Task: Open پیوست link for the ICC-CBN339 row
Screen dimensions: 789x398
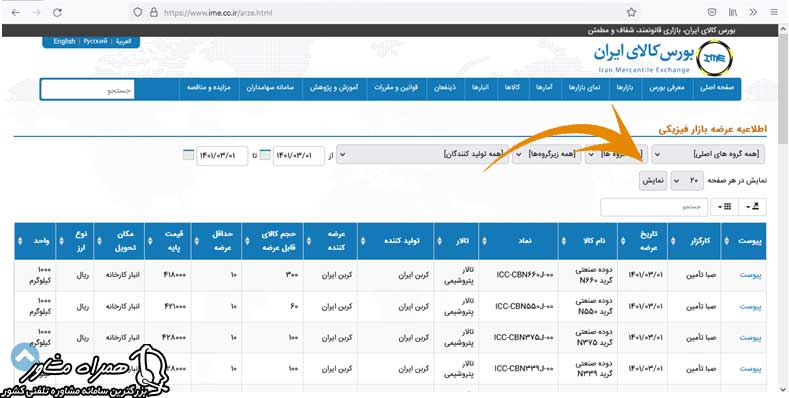Action: [x=750, y=369]
